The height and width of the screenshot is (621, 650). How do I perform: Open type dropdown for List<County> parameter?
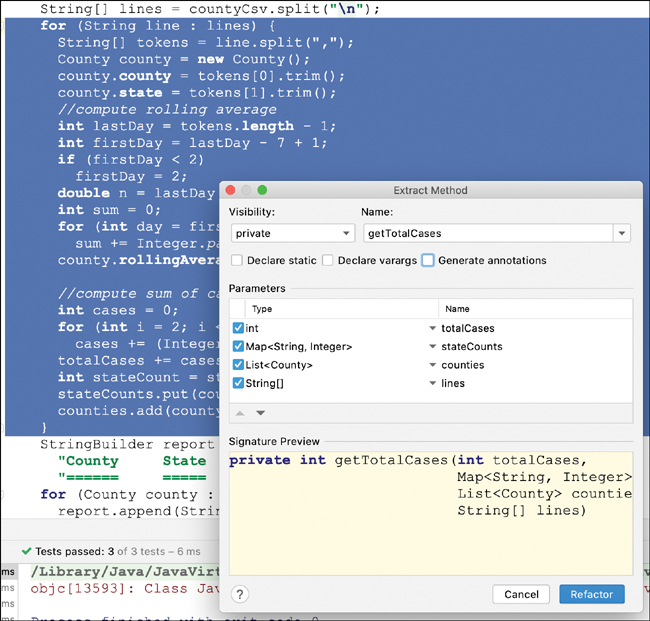tap(432, 365)
